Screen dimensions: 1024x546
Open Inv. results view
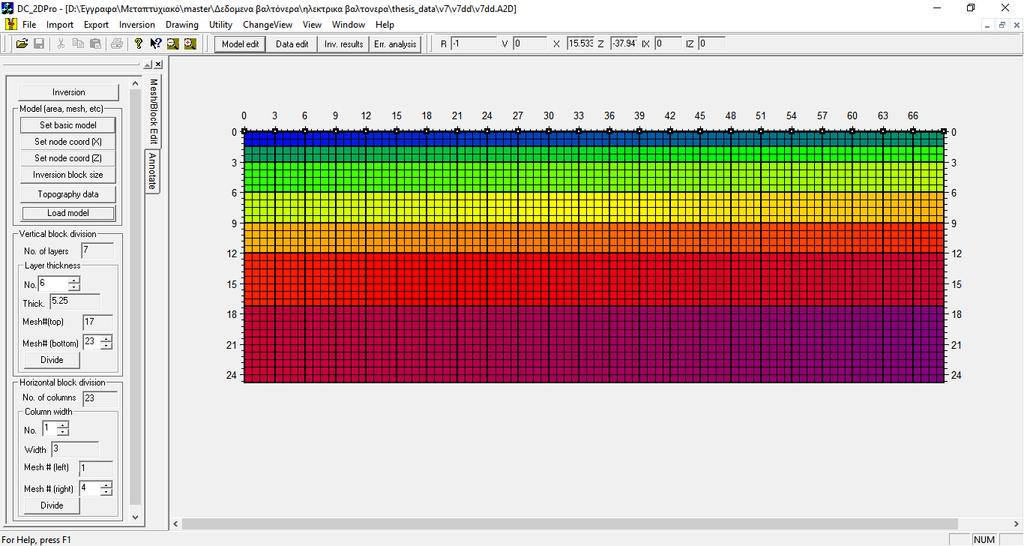(x=344, y=44)
